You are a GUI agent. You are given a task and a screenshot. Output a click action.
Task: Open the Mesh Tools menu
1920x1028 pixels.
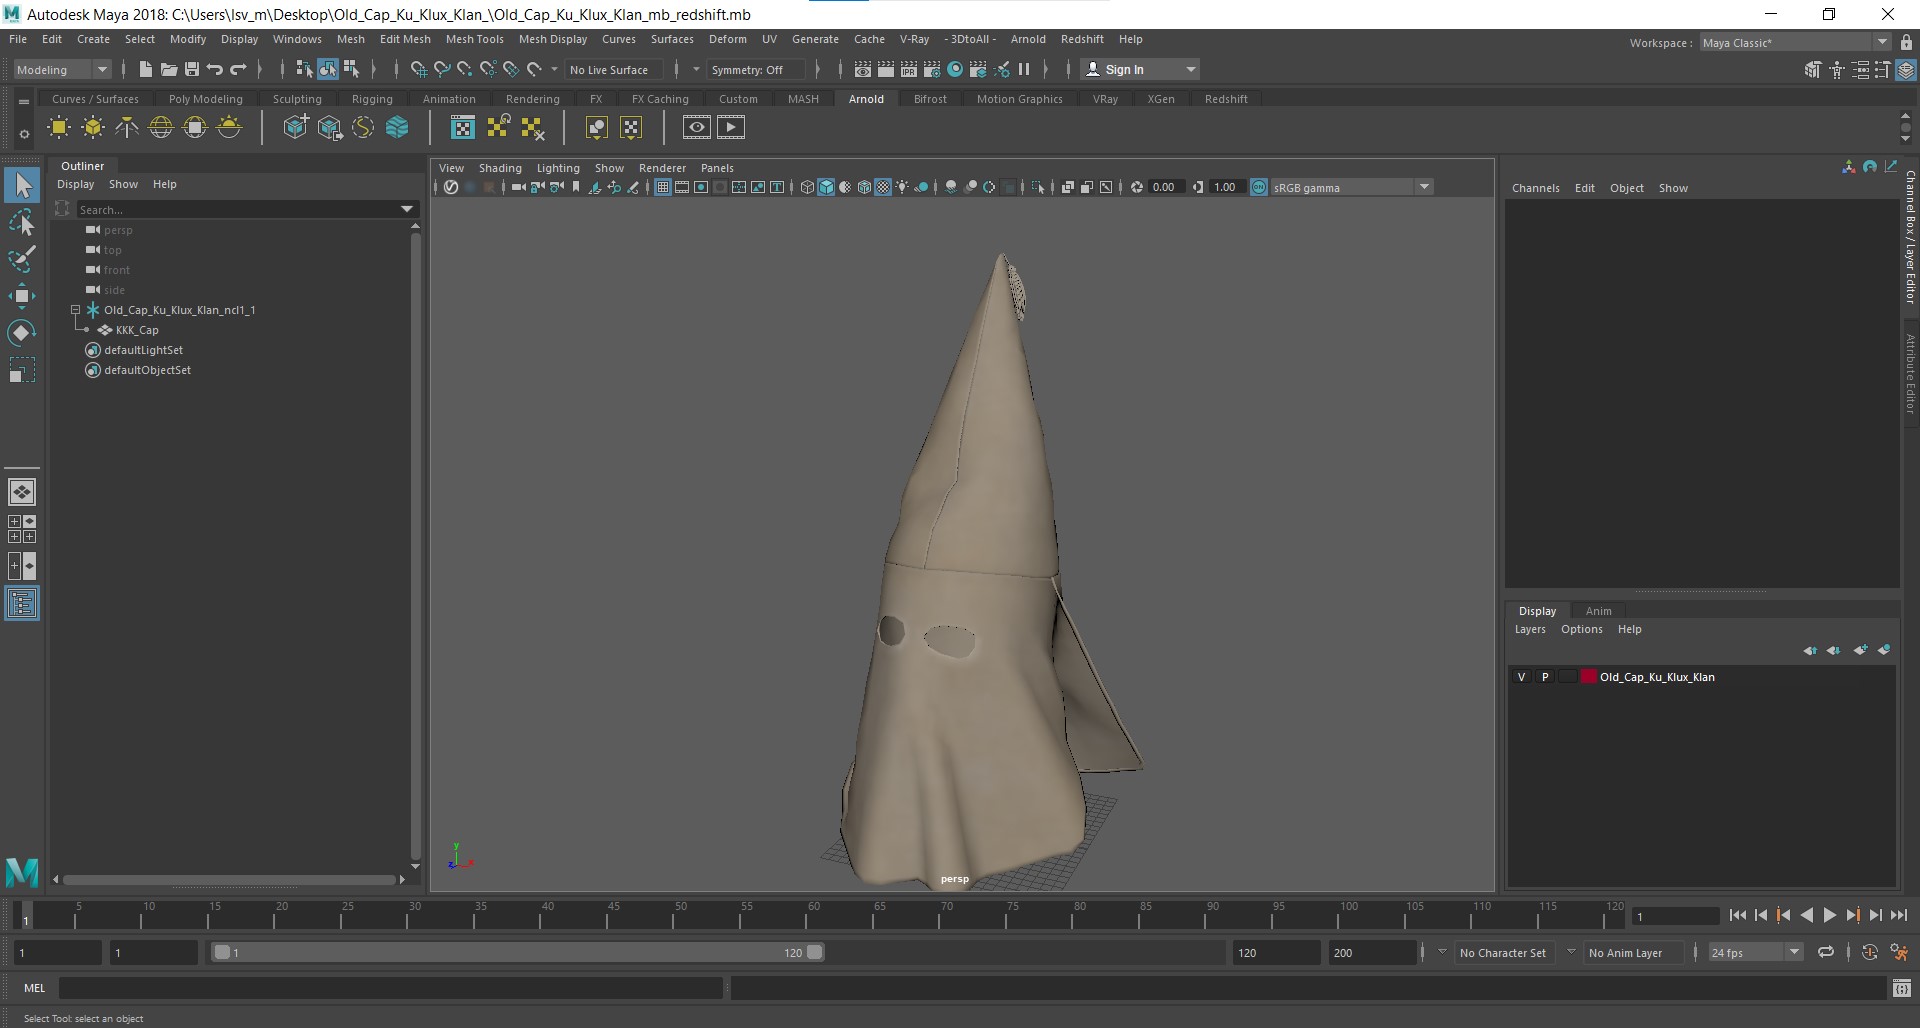[x=474, y=39]
